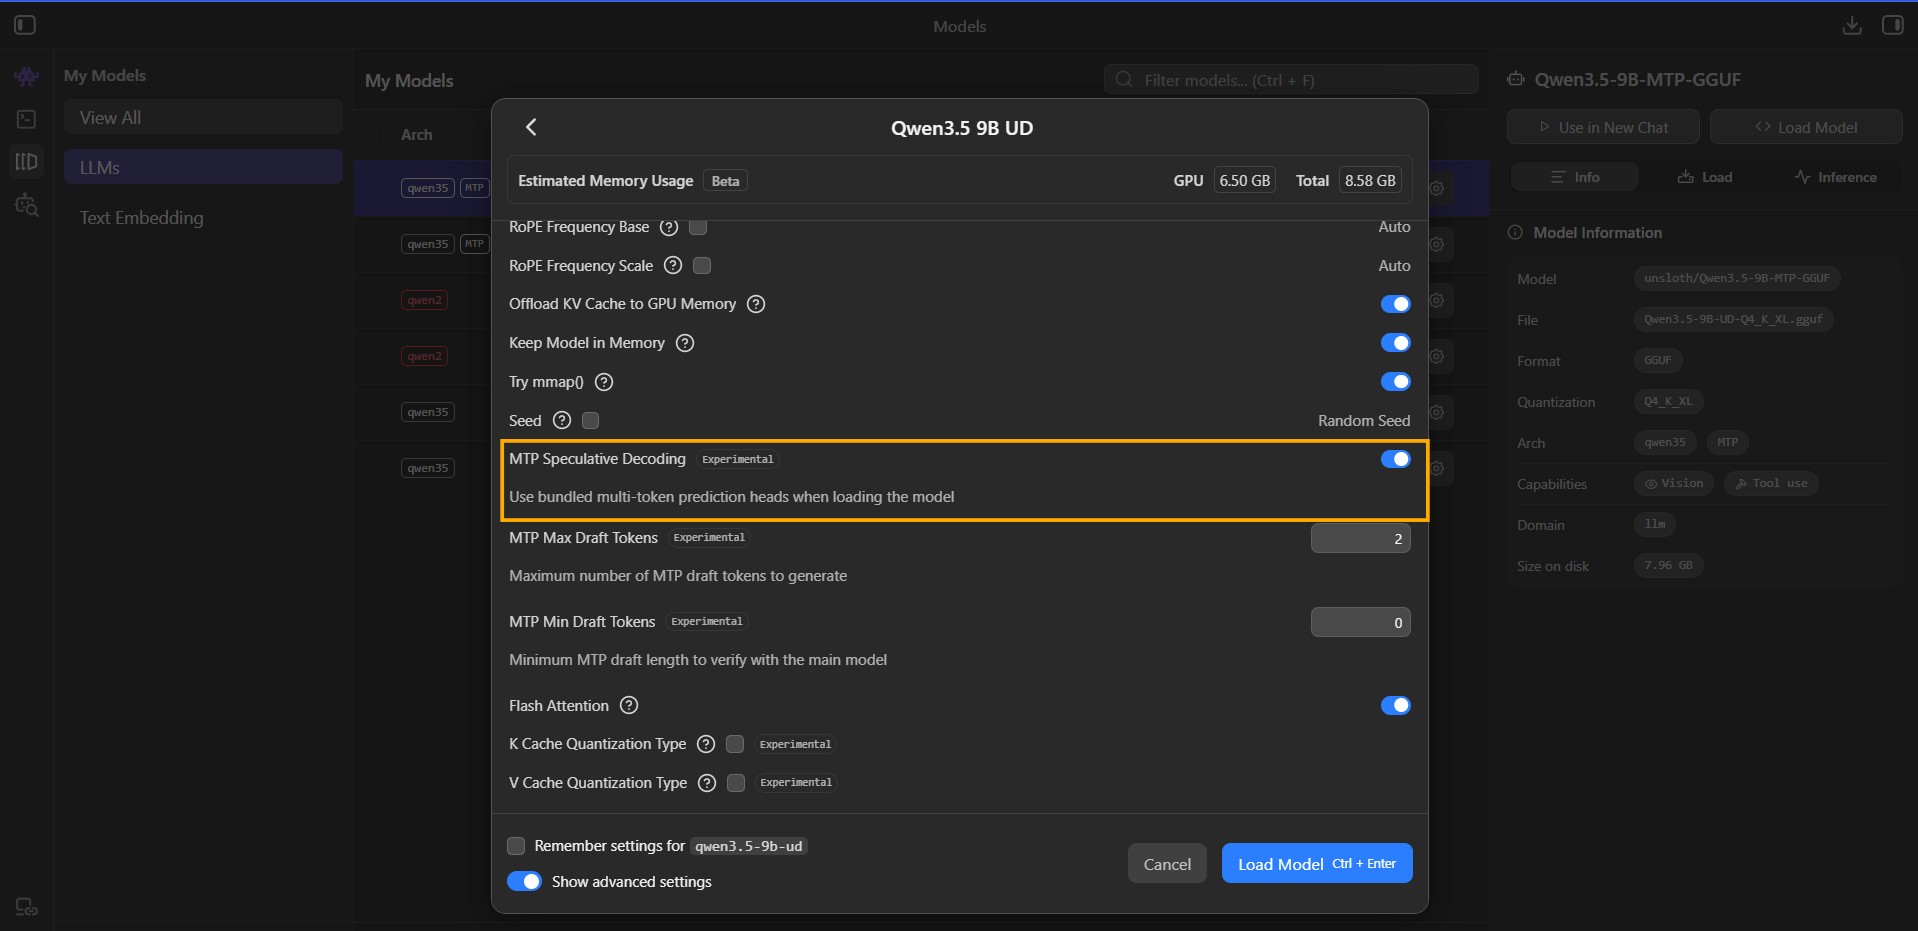The width and height of the screenshot is (1918, 931).
Task: Show help for V Cache Quantization Type
Action: (707, 783)
